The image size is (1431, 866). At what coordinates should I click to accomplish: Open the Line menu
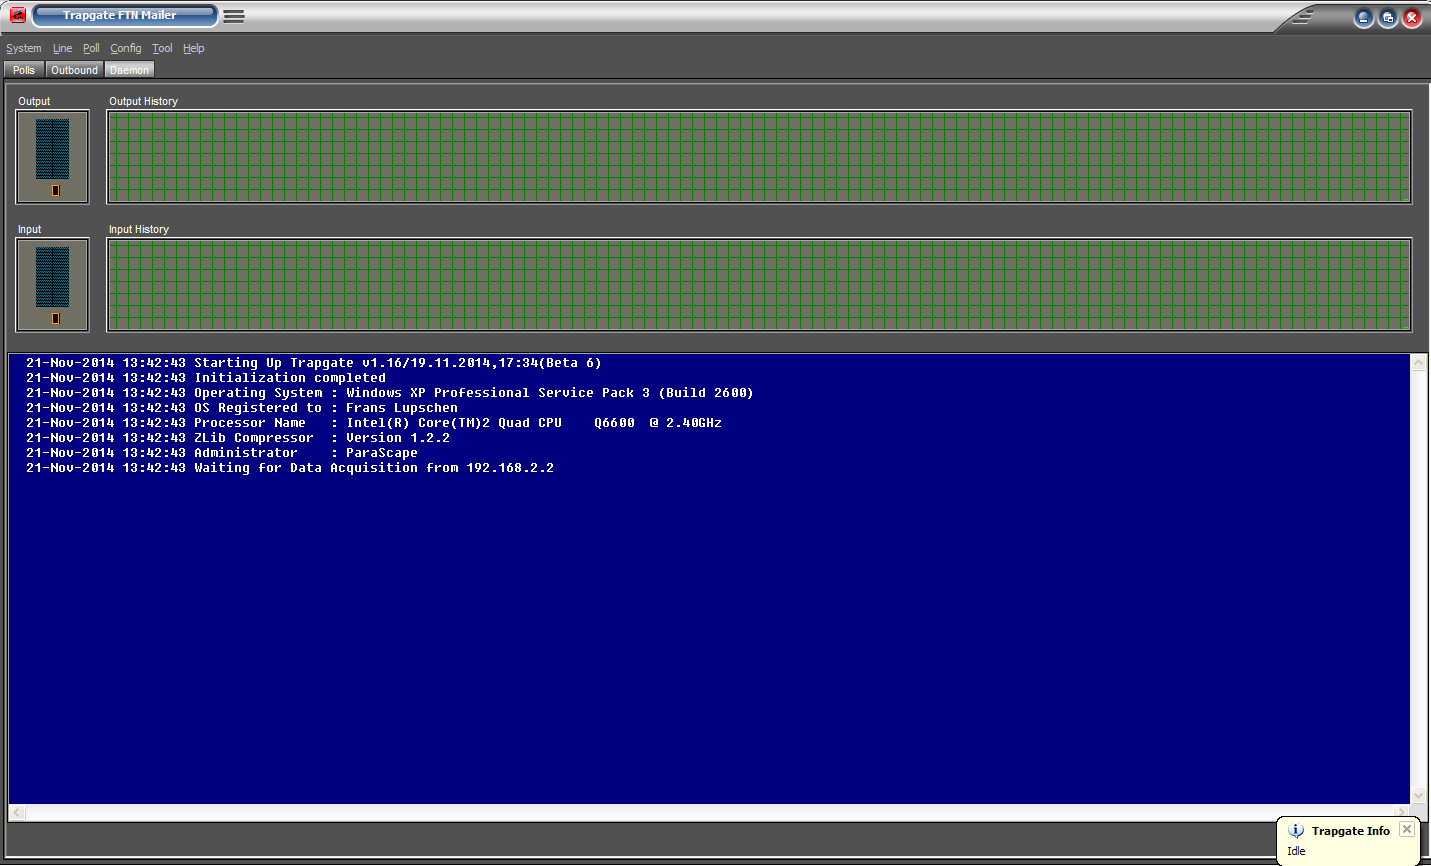click(62, 48)
